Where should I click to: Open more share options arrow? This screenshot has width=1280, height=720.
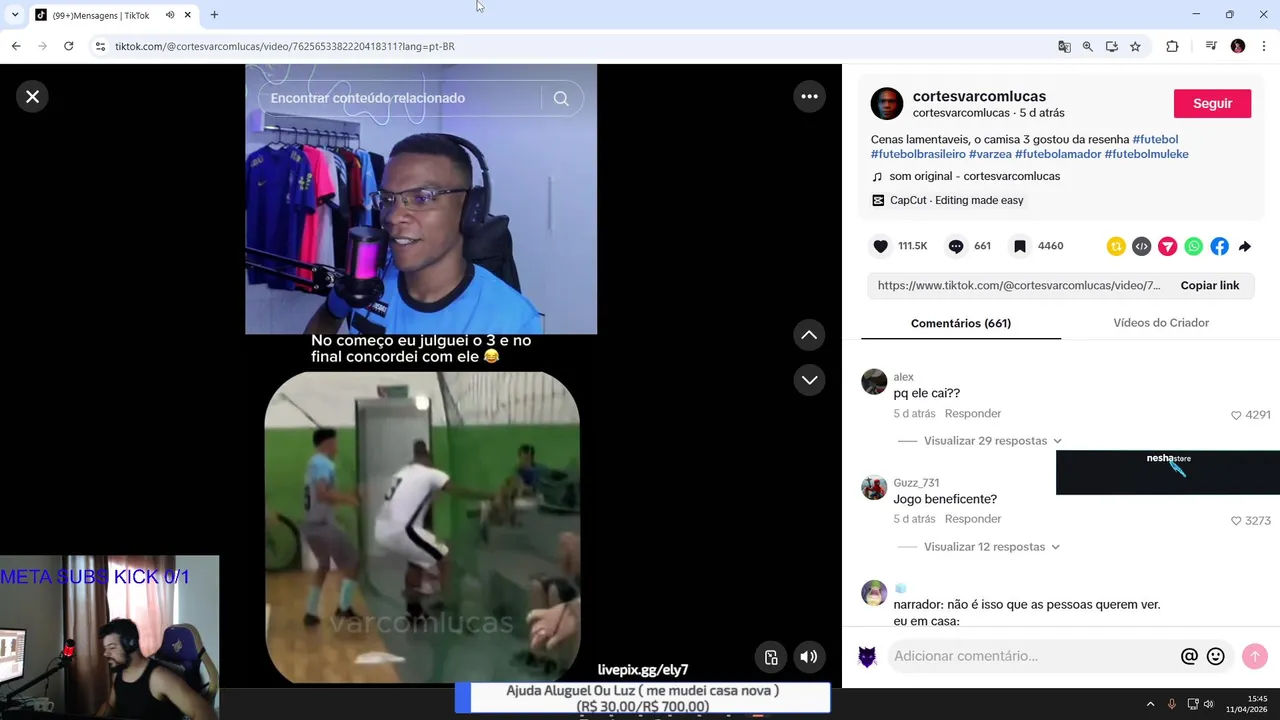point(1245,246)
